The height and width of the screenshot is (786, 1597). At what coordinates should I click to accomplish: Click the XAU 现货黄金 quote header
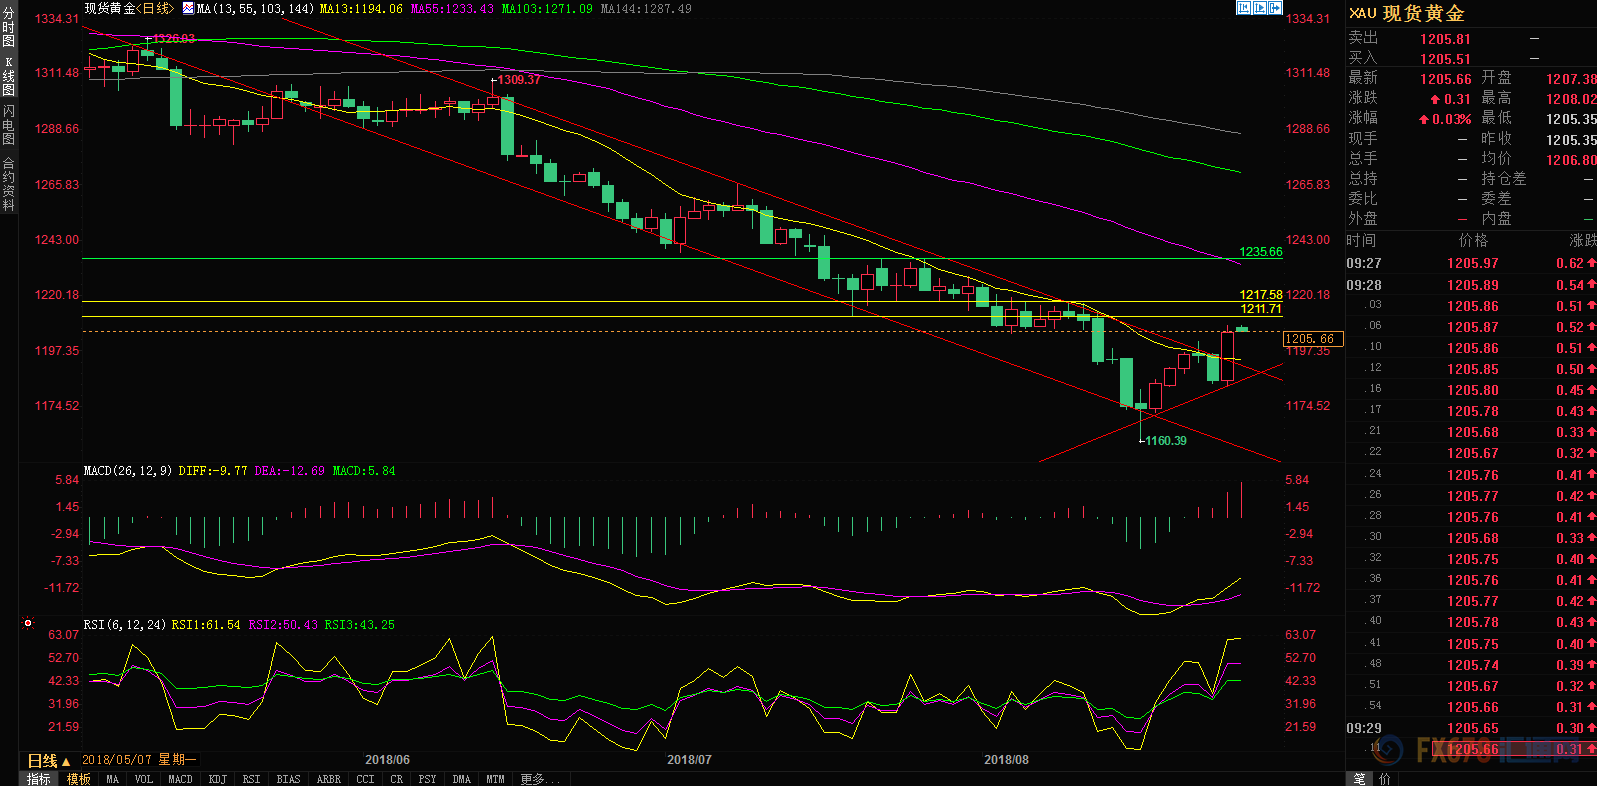coord(1407,13)
